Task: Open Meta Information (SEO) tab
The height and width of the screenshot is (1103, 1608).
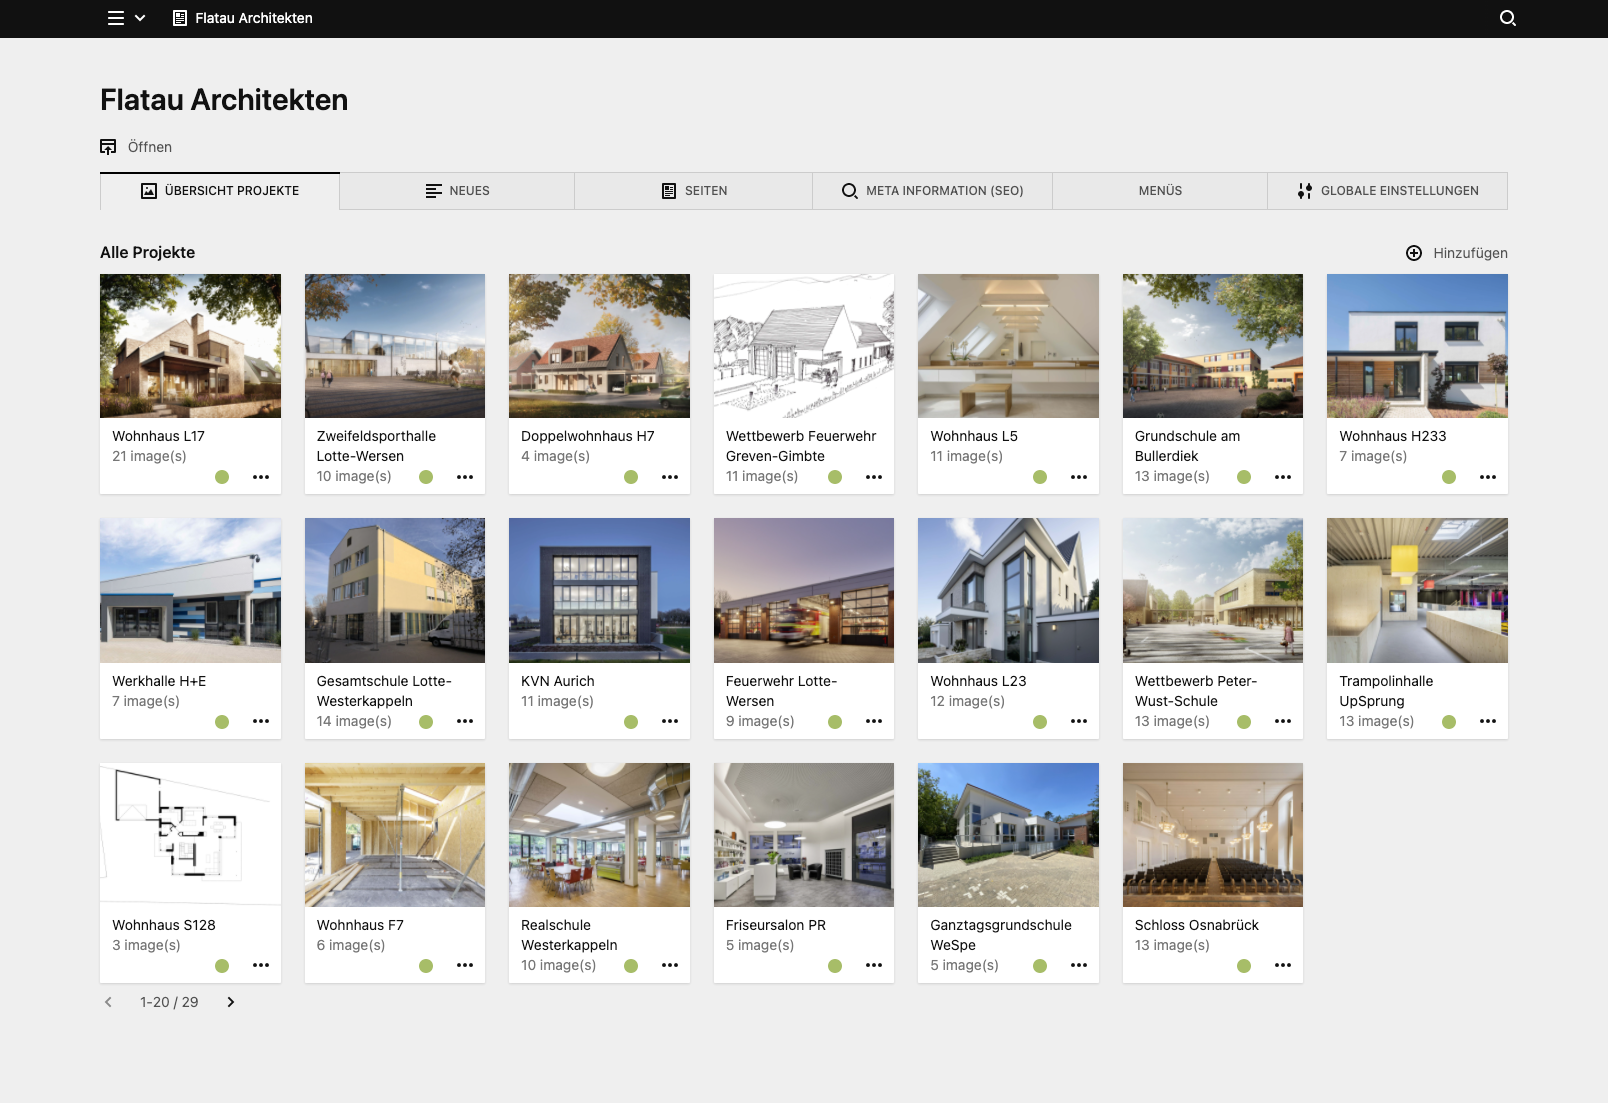Action: [x=932, y=191]
